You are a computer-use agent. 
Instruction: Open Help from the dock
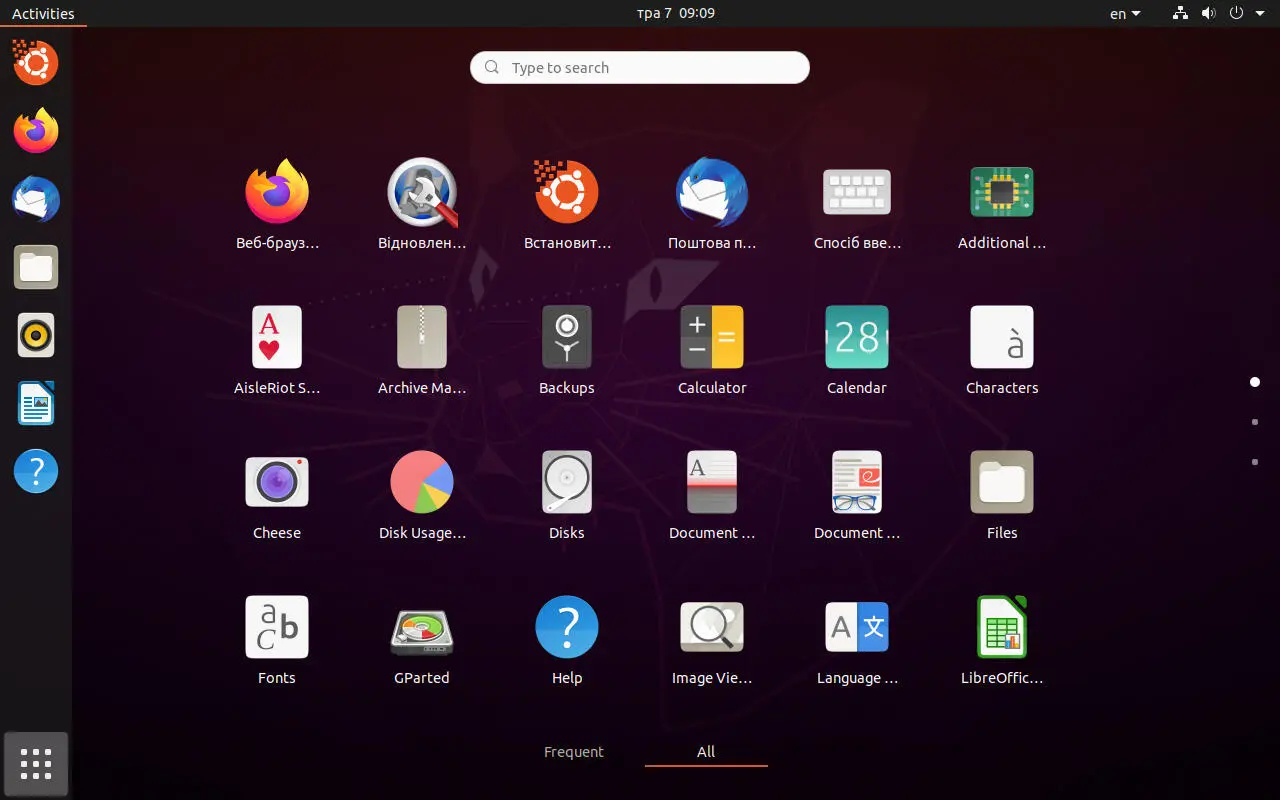[x=36, y=470]
